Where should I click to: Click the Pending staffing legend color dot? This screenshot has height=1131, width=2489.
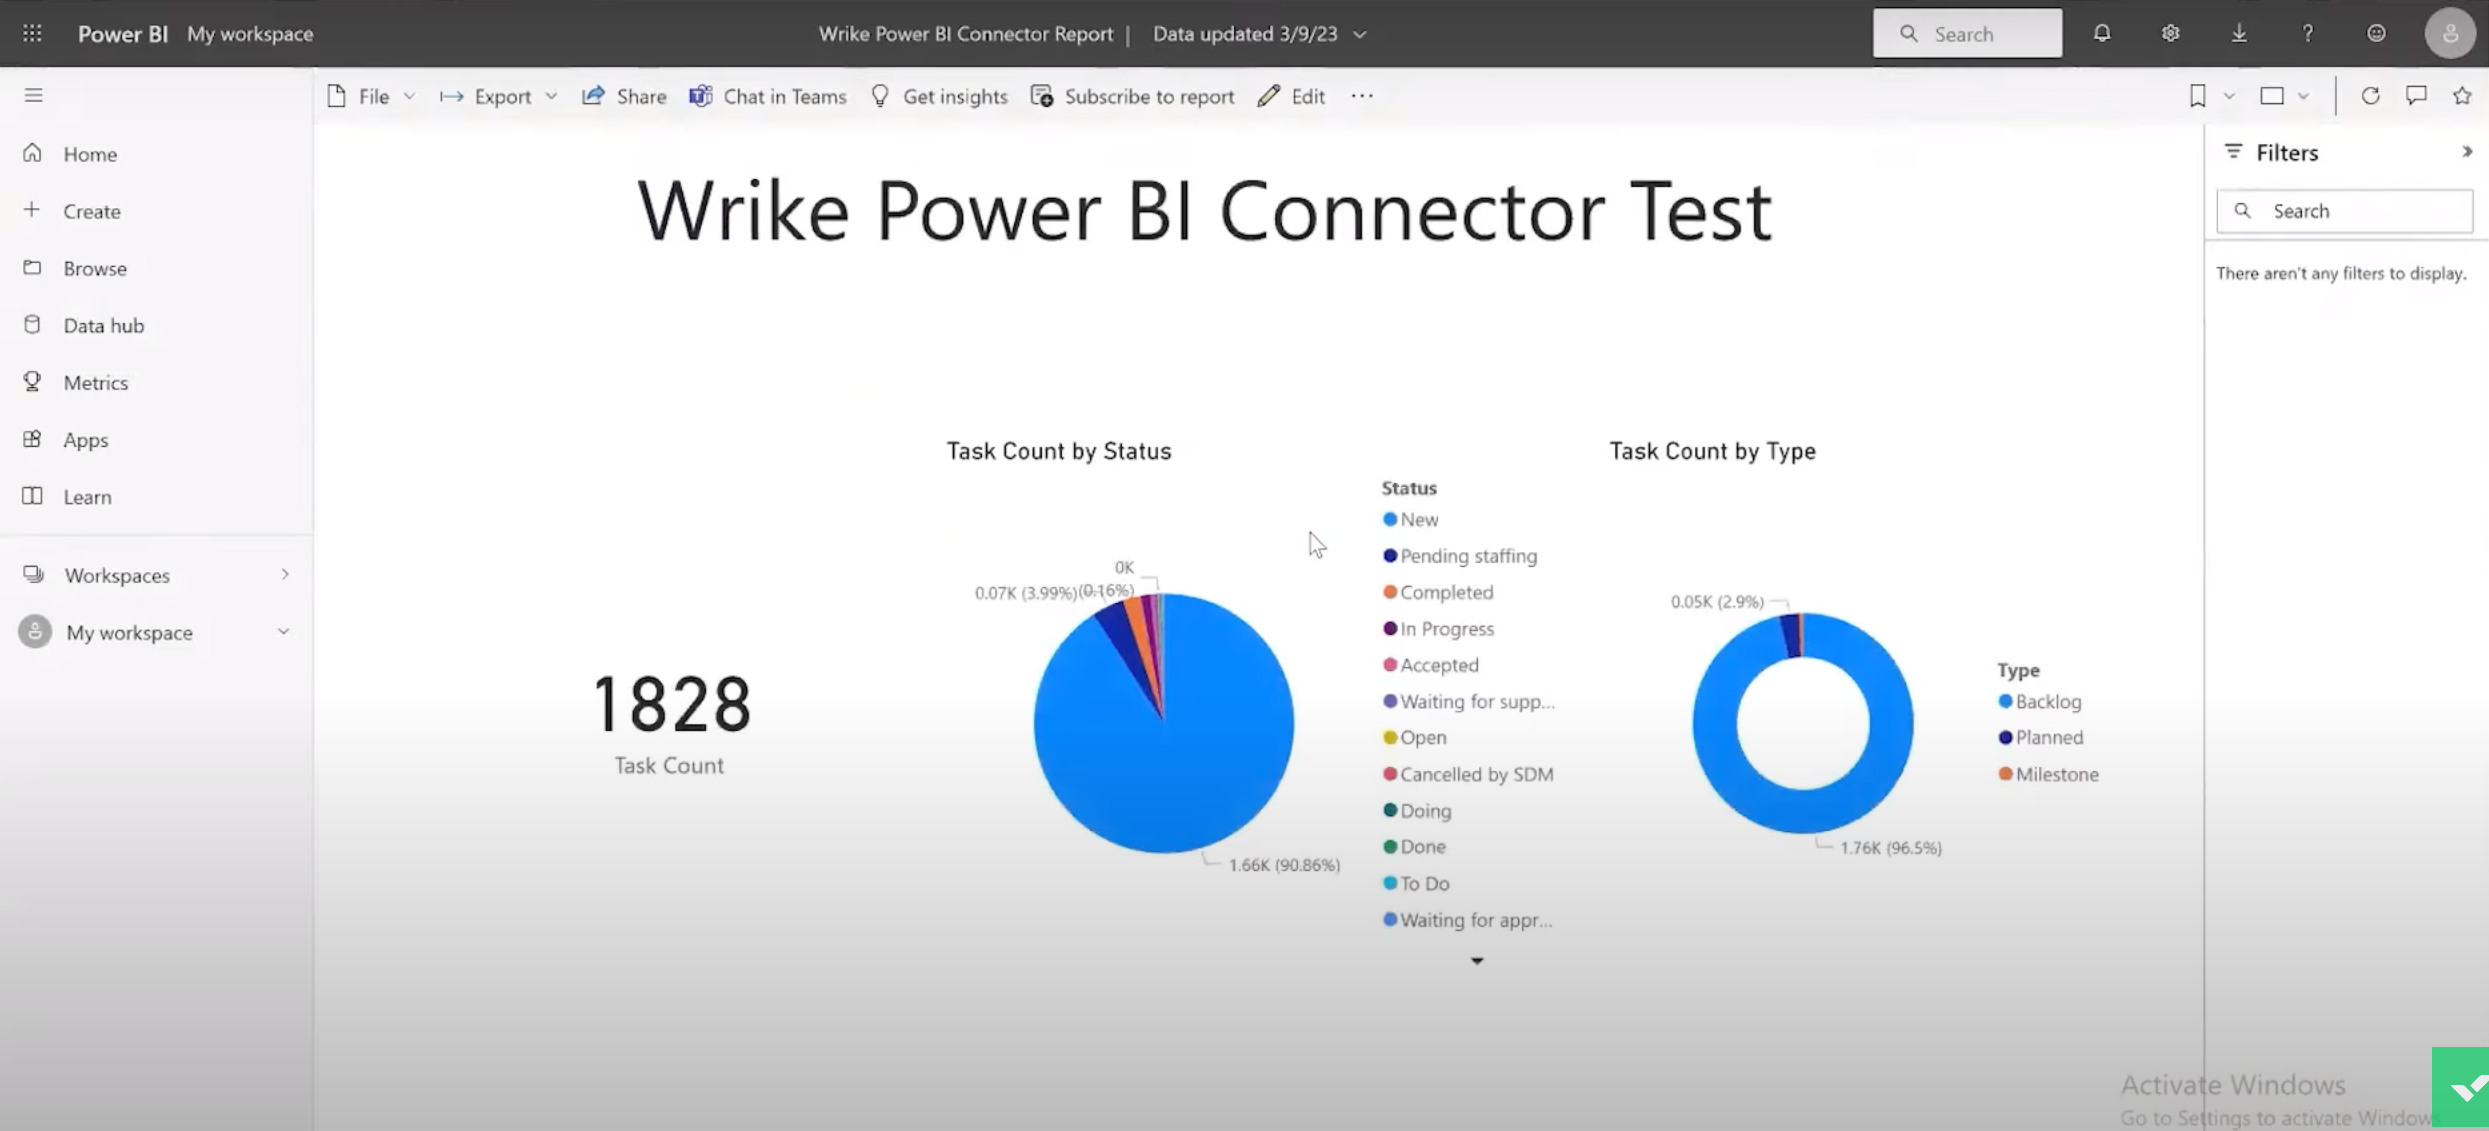click(1390, 556)
